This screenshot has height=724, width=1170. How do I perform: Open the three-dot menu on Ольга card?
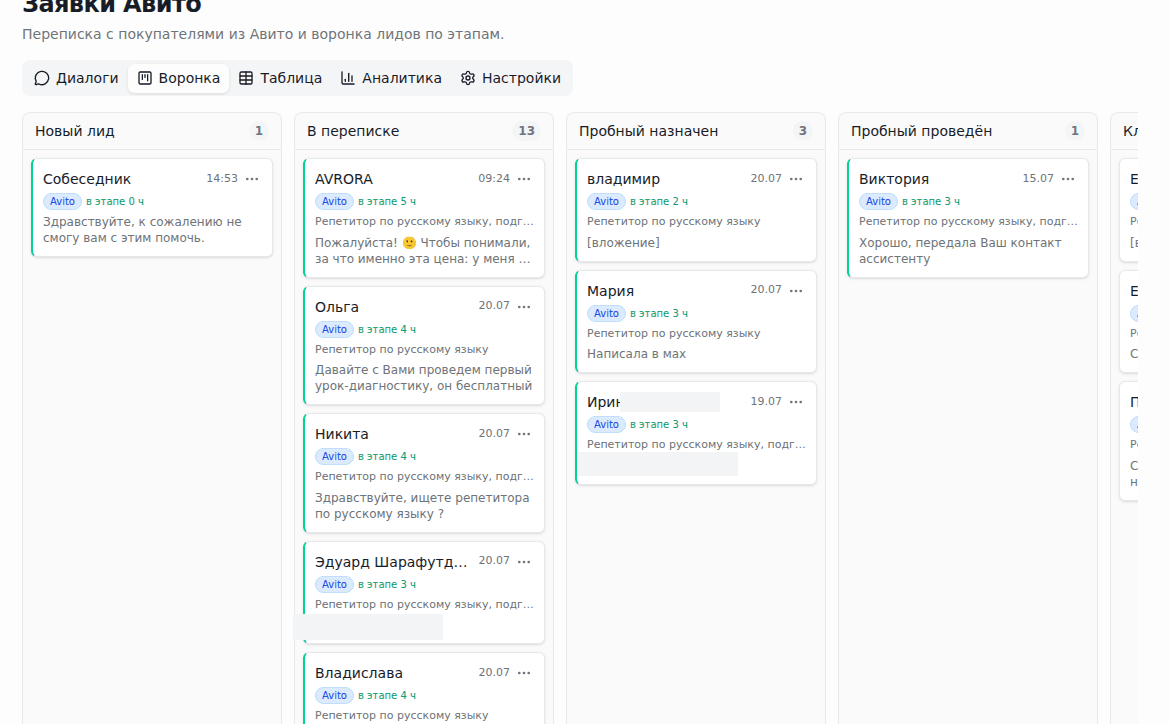click(x=525, y=306)
